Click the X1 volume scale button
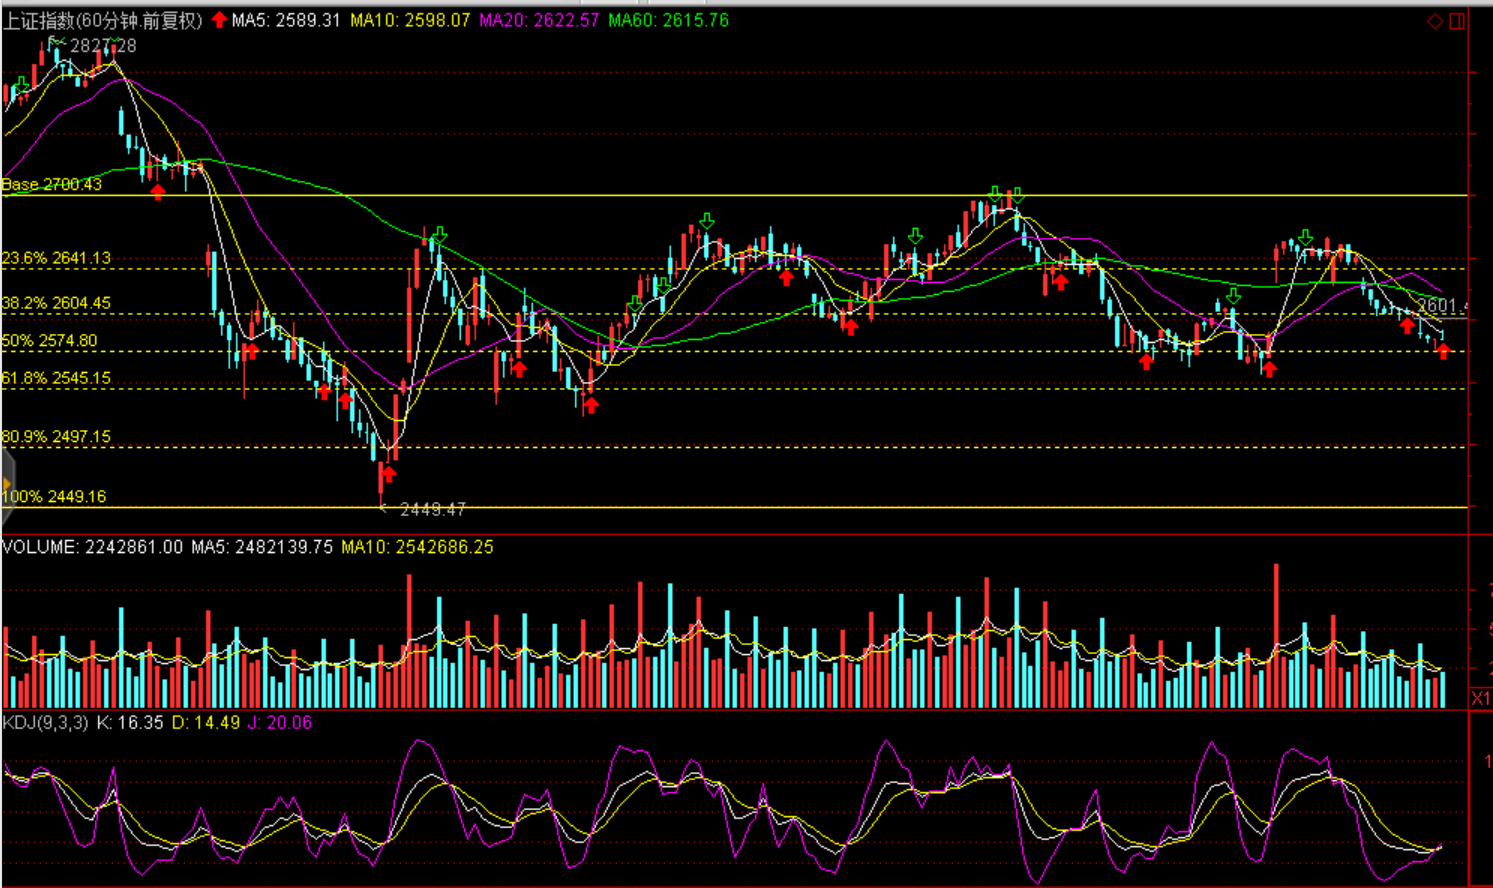The image size is (1493, 888). coord(1480,698)
